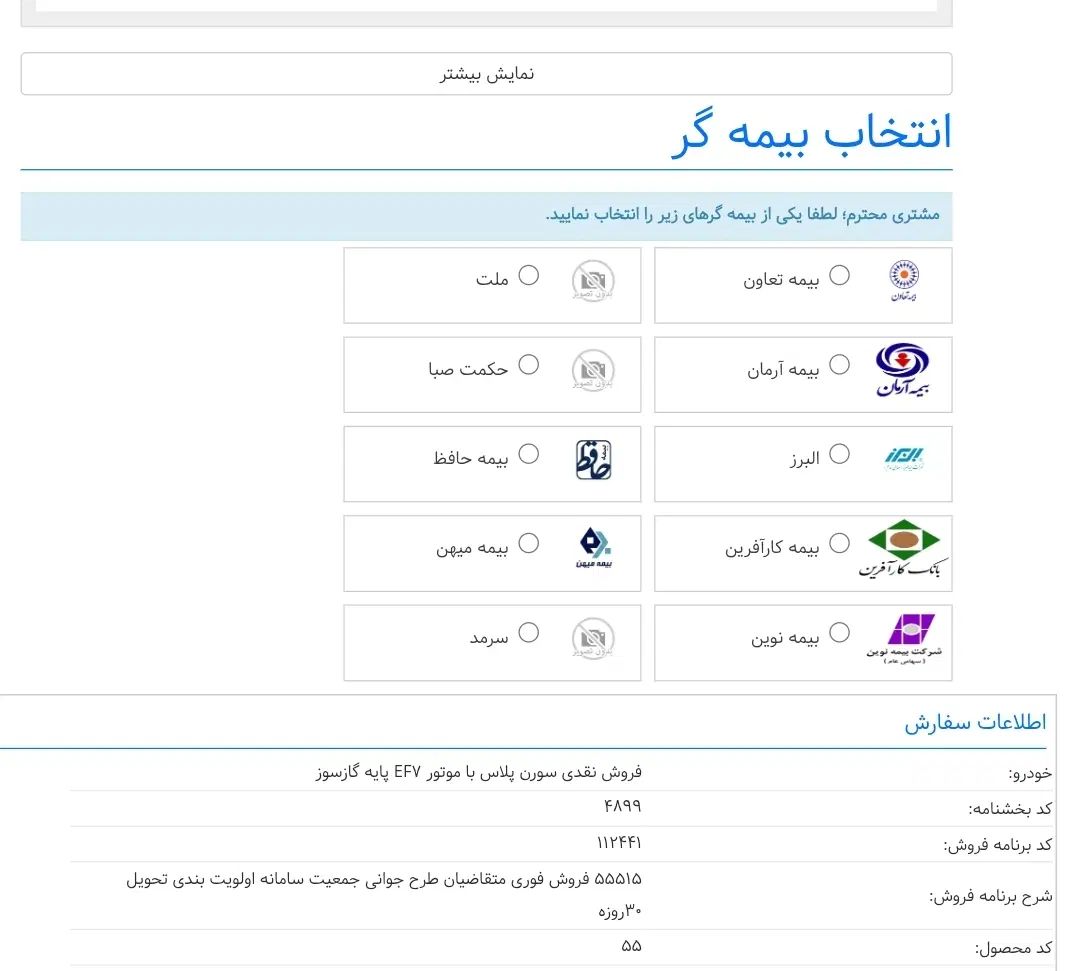The height and width of the screenshot is (971, 1080).
Task: Choose the سرمد radio button
Action: point(528,632)
